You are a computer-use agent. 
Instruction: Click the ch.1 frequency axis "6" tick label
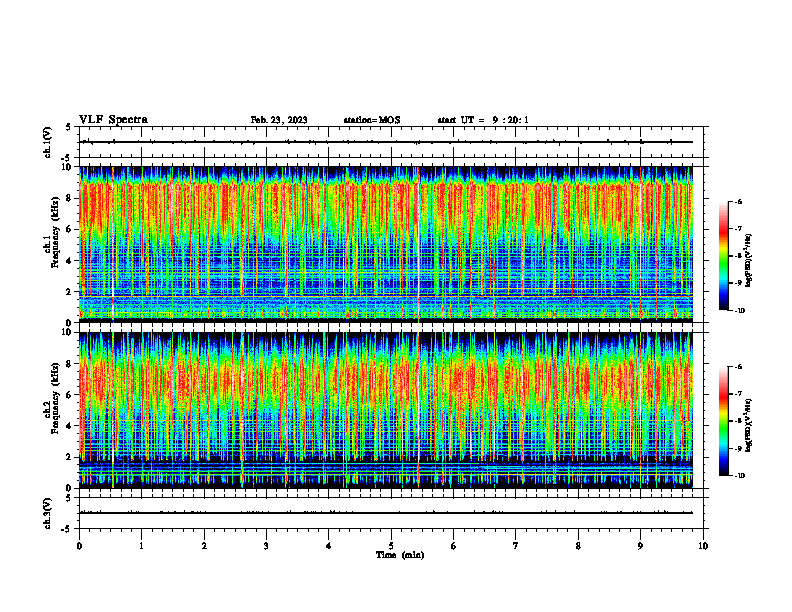tap(70, 229)
